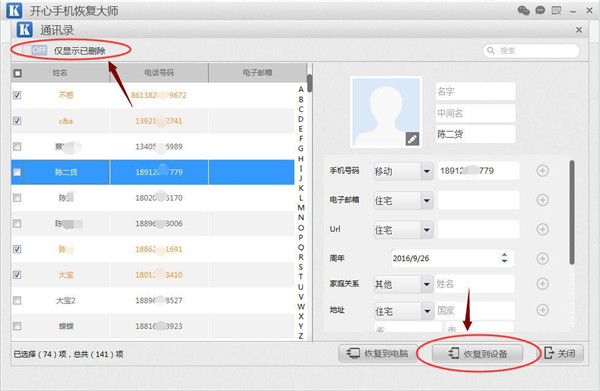Image resolution: width=600 pixels, height=391 pixels.
Task: Select the c&a contact name
Action: (66, 121)
